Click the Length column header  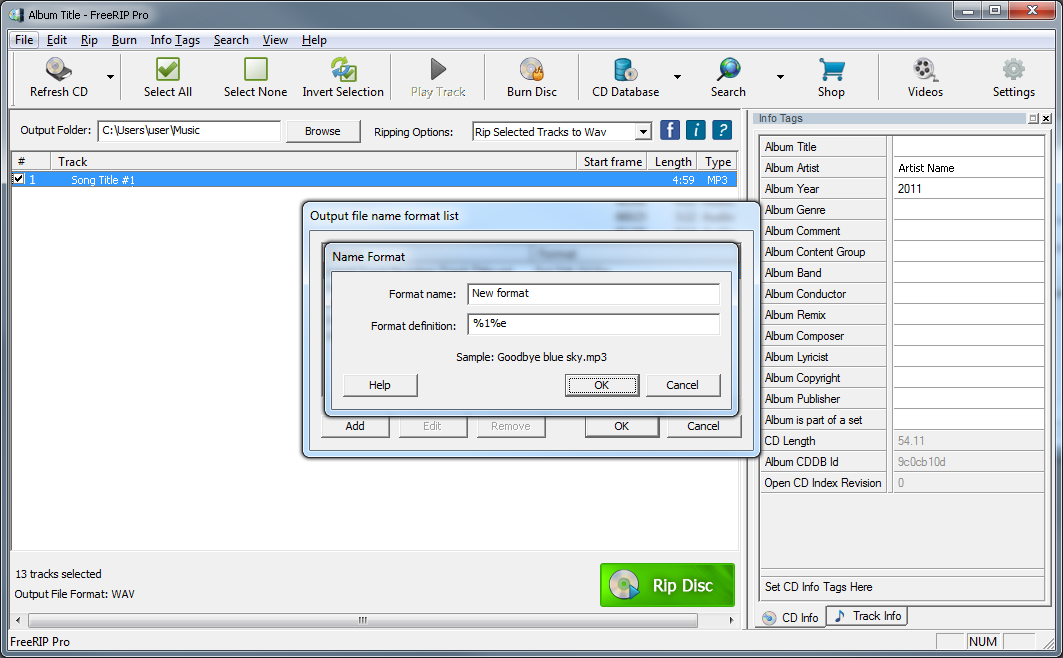click(x=673, y=161)
